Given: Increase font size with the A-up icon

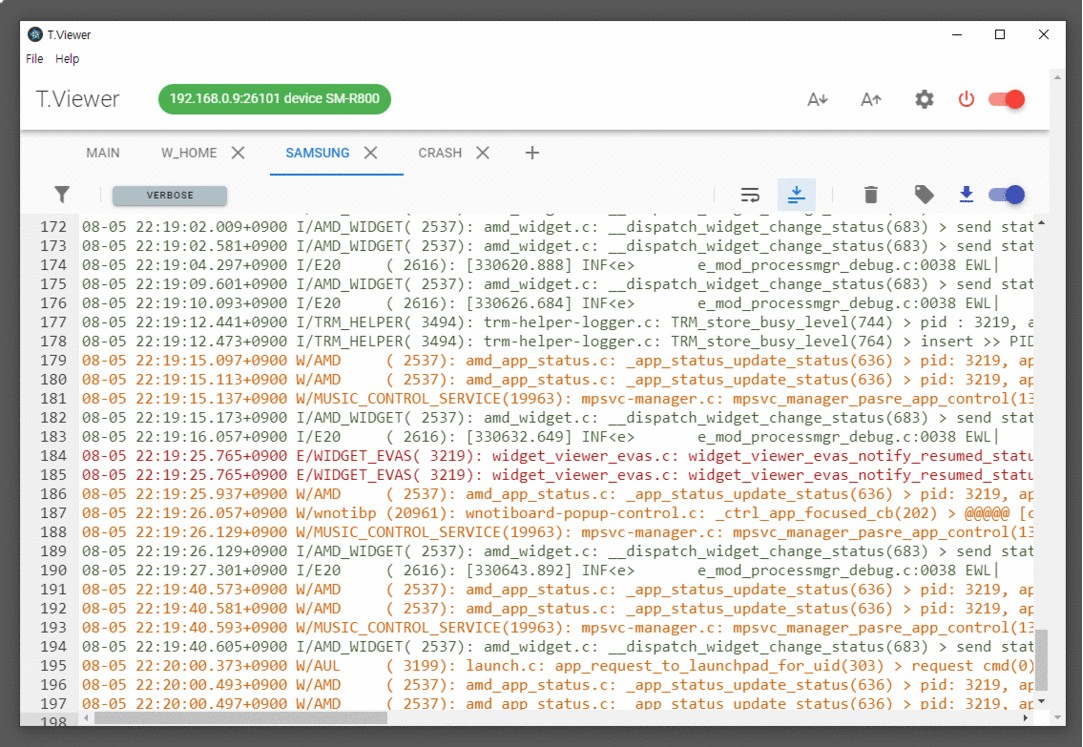Looking at the screenshot, I should (870, 99).
